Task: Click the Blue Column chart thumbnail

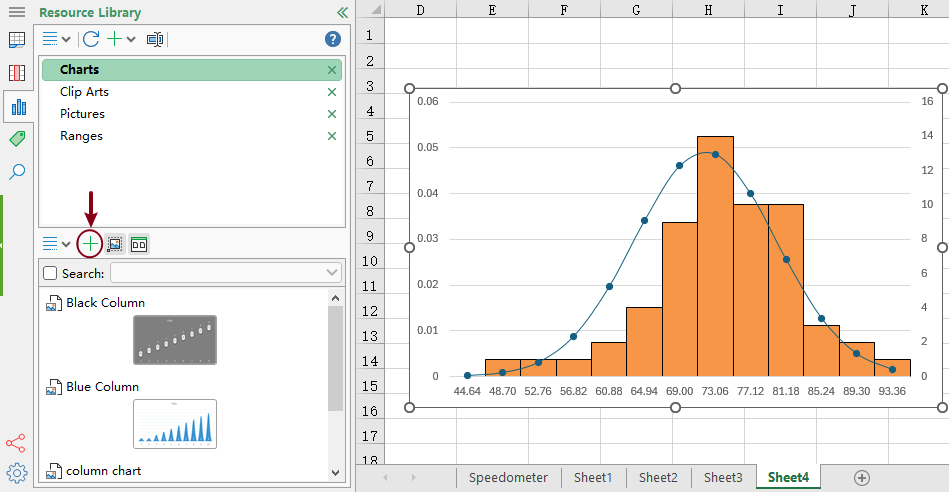Action: [x=175, y=424]
